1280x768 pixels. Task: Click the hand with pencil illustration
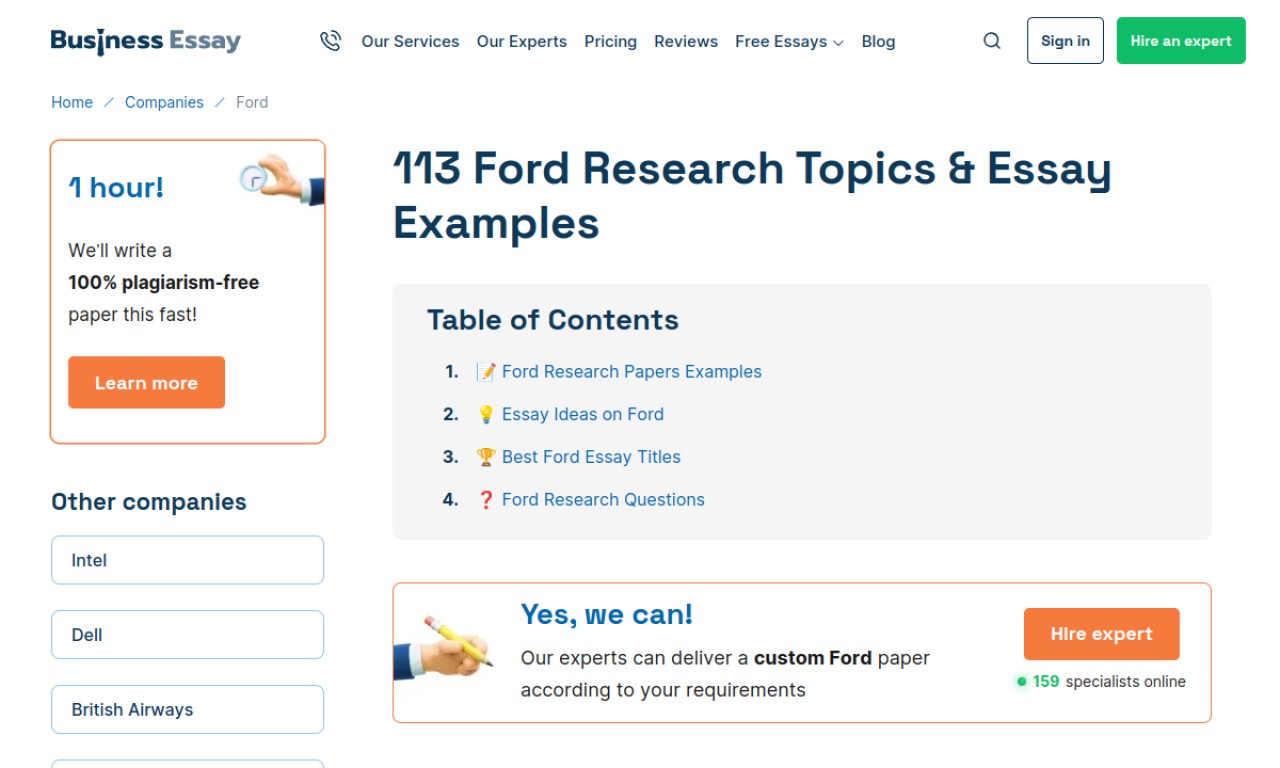[x=443, y=648]
